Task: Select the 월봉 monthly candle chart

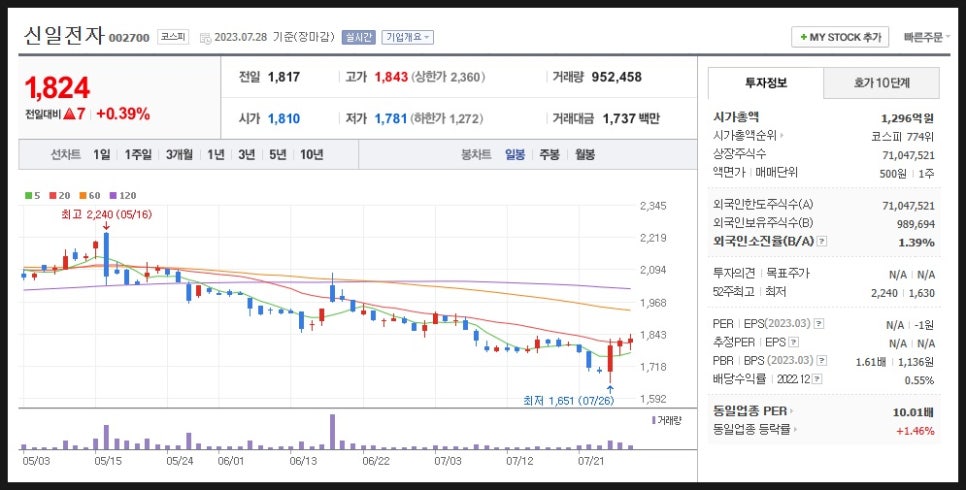Action: [x=585, y=155]
